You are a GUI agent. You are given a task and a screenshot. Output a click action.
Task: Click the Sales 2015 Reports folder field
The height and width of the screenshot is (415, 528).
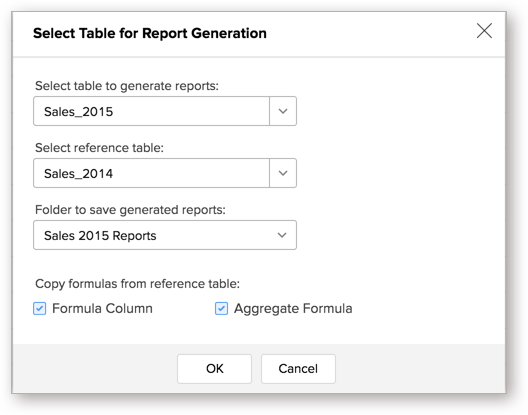coord(165,235)
